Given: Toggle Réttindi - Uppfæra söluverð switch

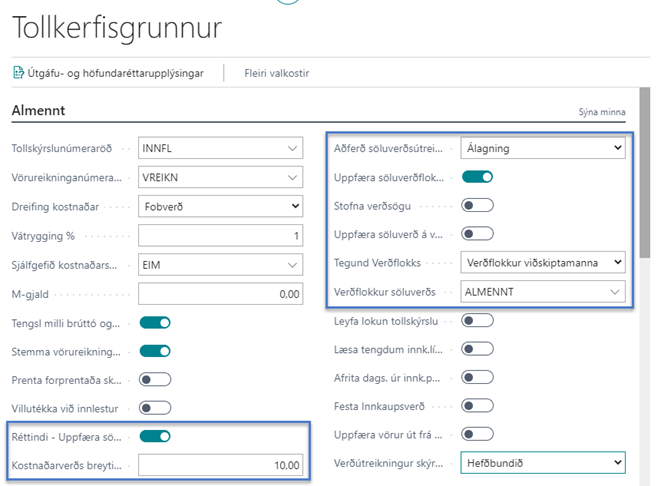Looking at the screenshot, I should [x=155, y=435].
